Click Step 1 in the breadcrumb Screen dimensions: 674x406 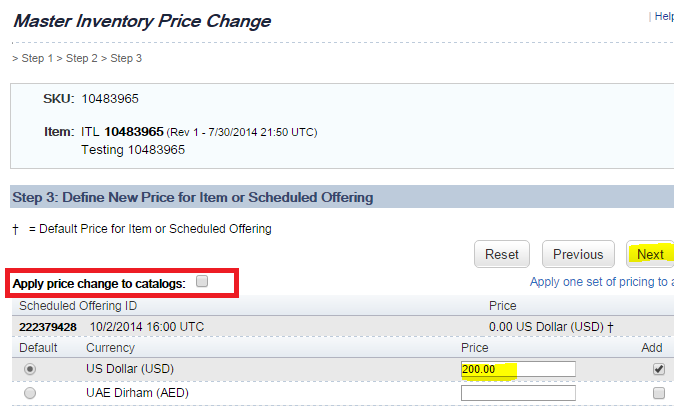37,58
